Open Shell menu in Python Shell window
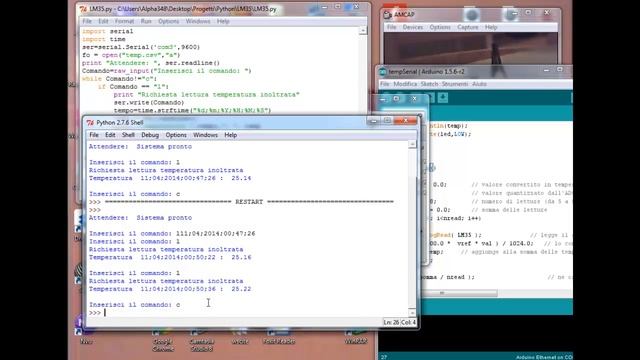Screen dimensions: 640x360 [128, 135]
